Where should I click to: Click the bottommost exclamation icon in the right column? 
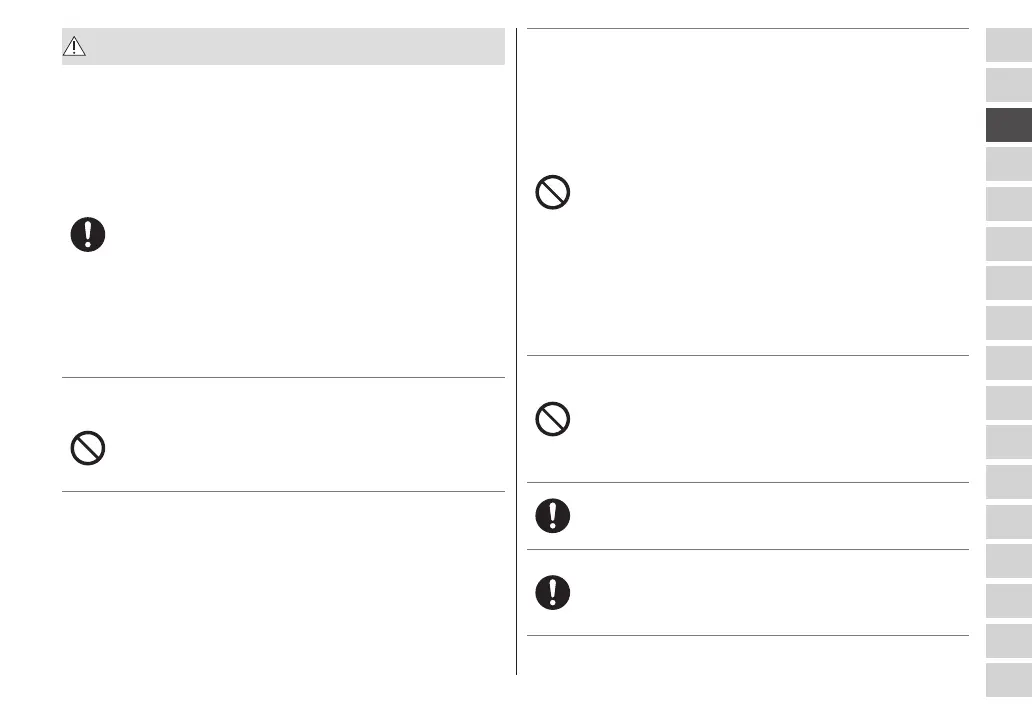[x=553, y=592]
